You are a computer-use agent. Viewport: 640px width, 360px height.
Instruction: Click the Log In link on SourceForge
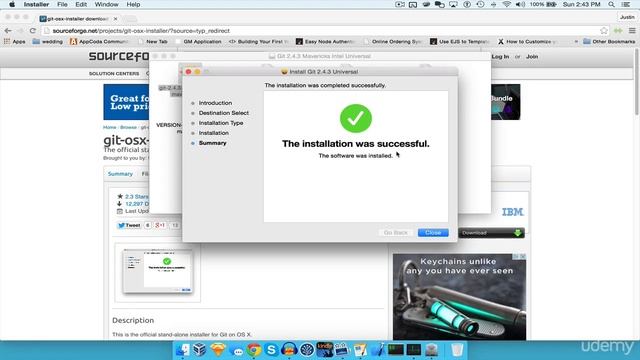[500, 57]
